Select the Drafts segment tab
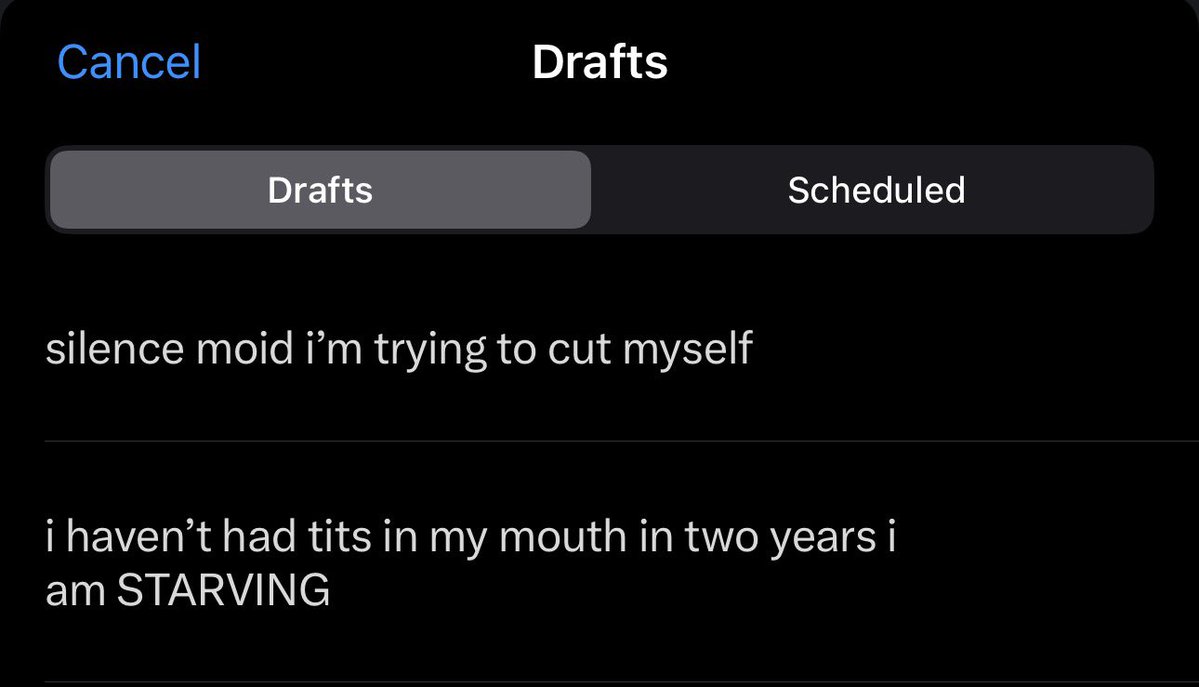1199x687 pixels. click(x=320, y=190)
